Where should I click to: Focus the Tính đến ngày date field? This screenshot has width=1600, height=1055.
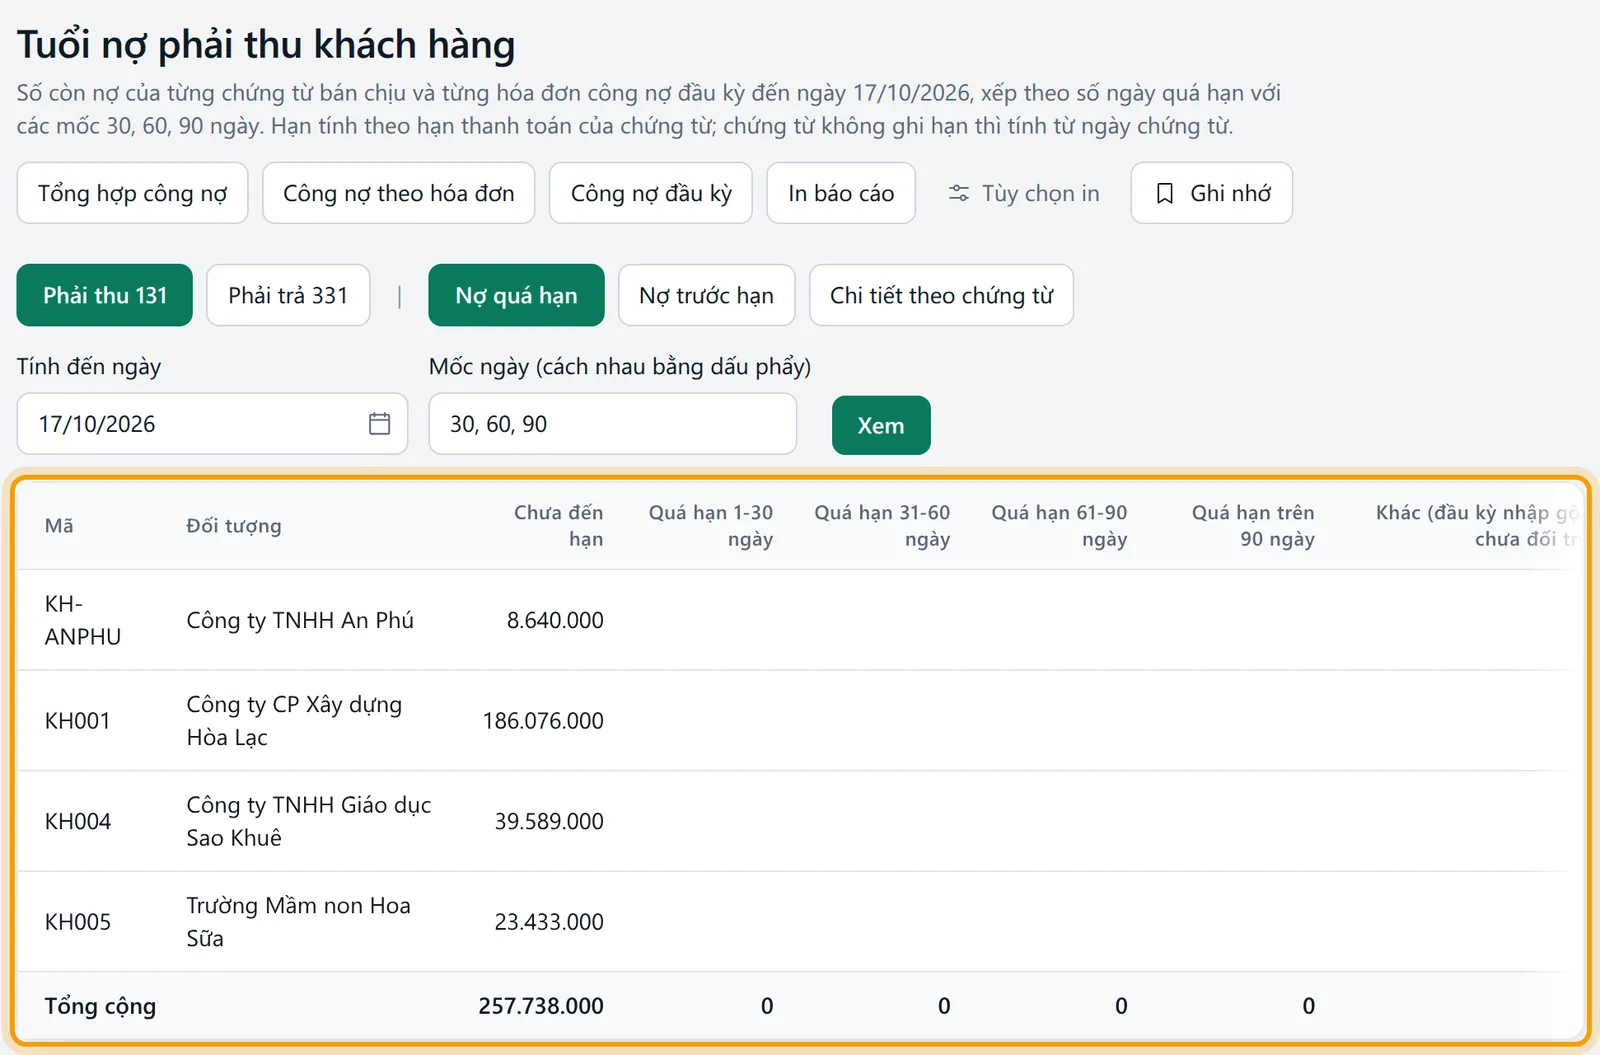click(x=212, y=424)
